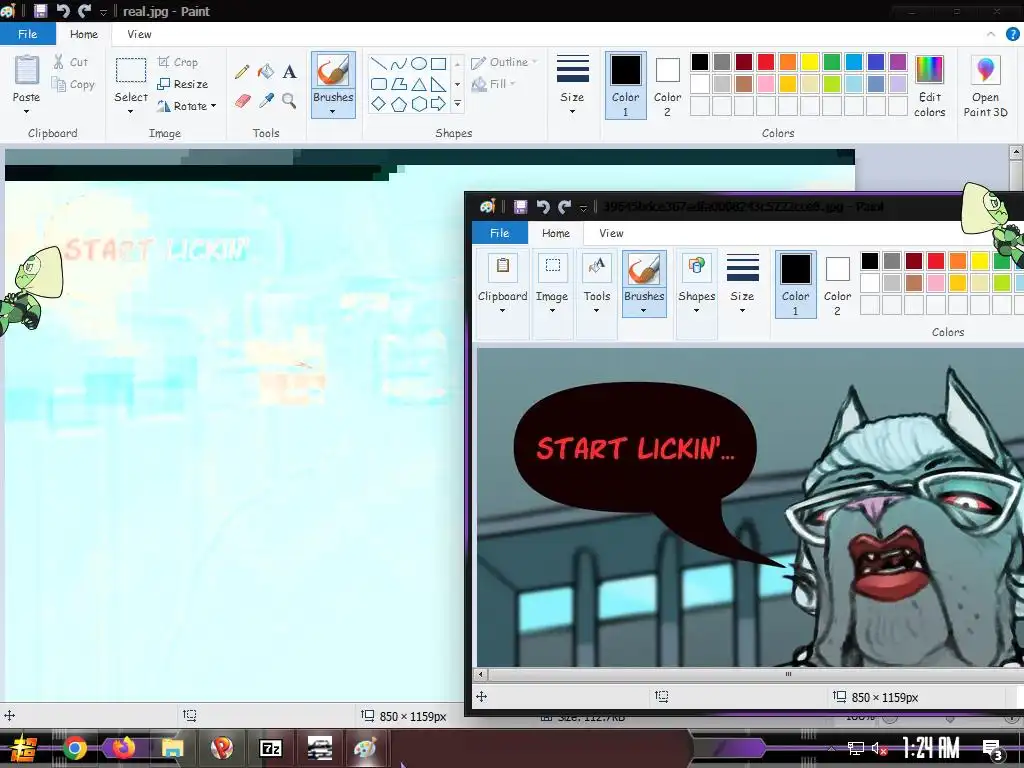The width and height of the screenshot is (1024, 768).
Task: Switch to View tab in real.jpg window
Action: (x=139, y=34)
